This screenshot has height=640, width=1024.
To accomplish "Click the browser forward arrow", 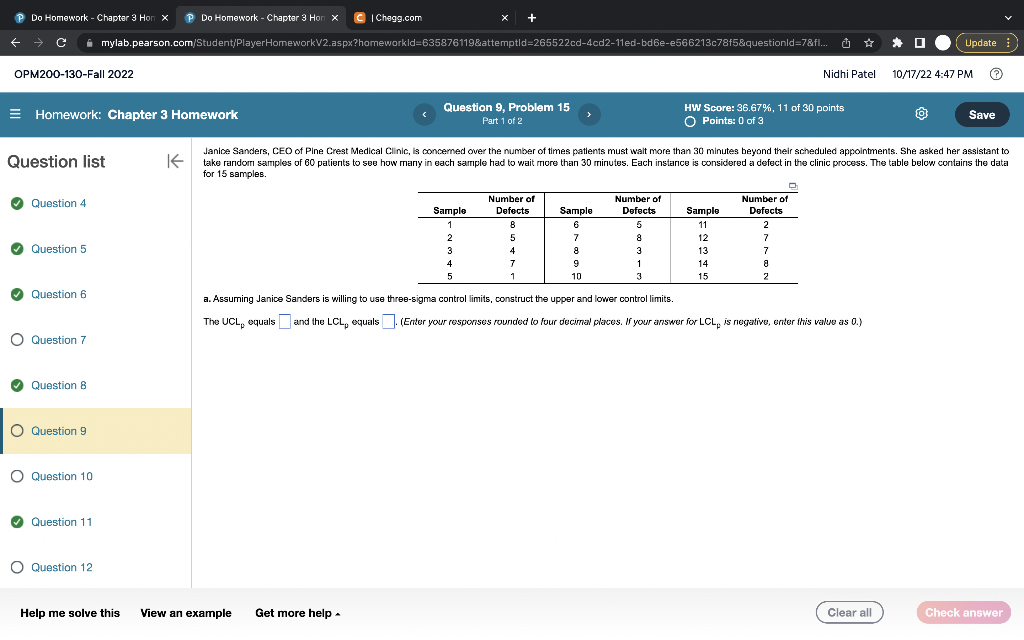I will (x=39, y=42).
